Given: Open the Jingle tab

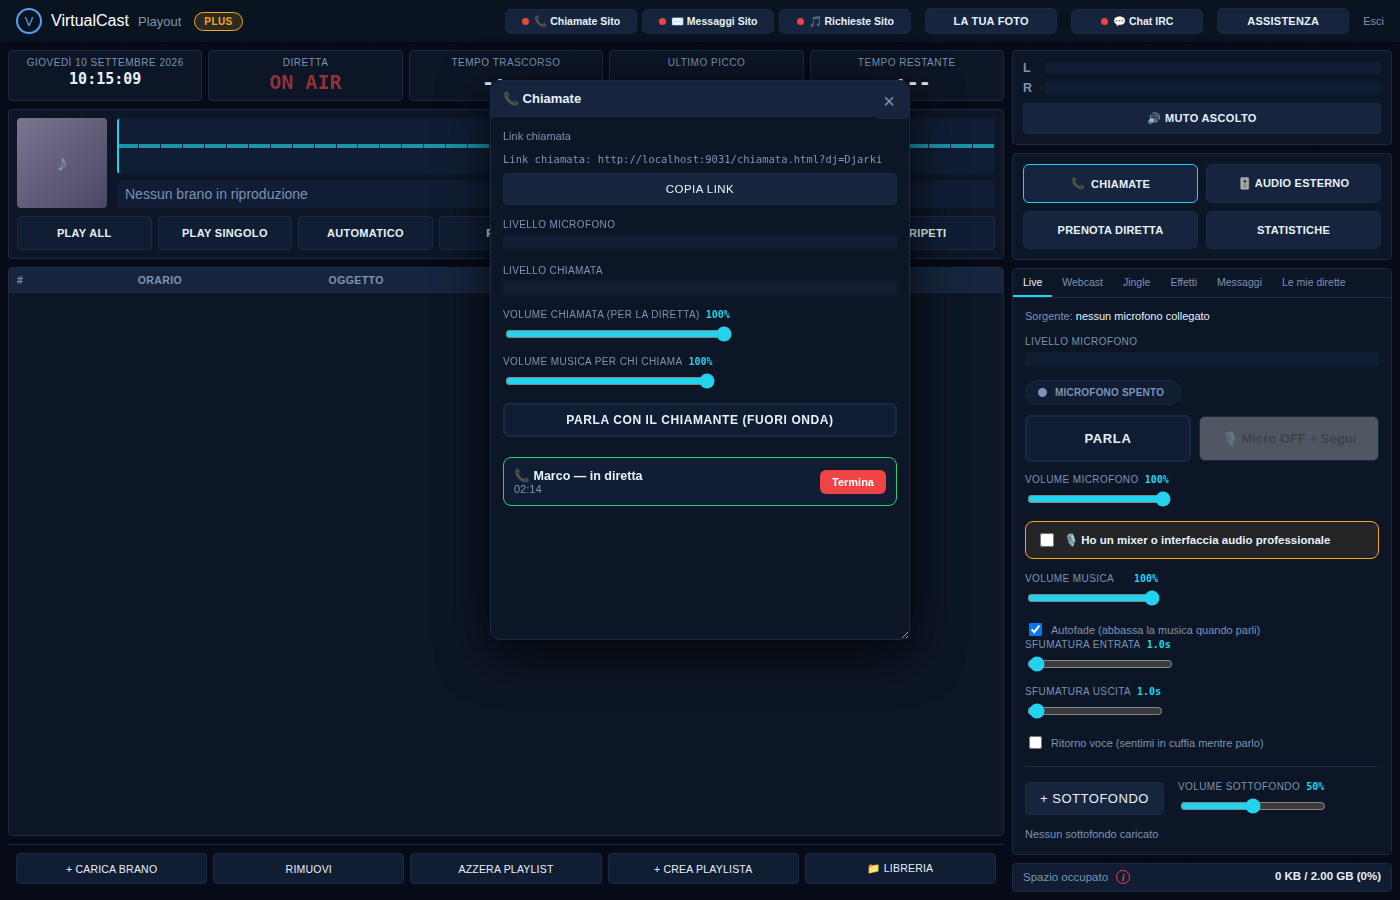Looking at the screenshot, I should pos(1136,282).
